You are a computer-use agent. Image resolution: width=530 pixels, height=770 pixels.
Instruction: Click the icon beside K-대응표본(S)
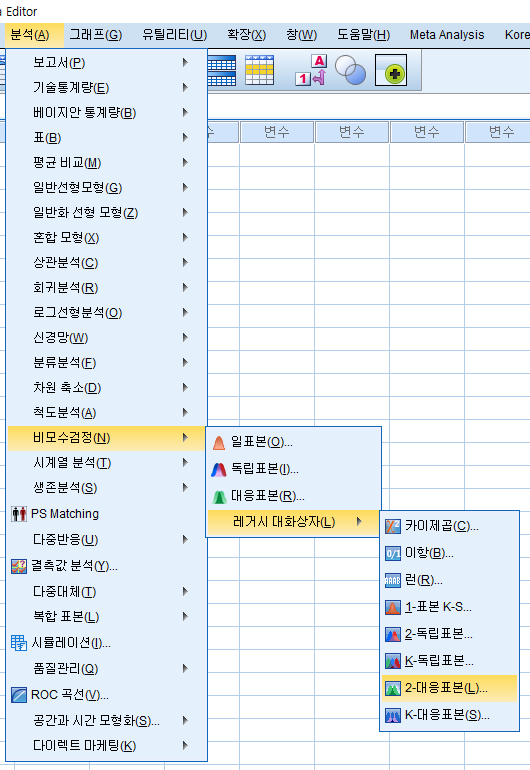[392, 715]
